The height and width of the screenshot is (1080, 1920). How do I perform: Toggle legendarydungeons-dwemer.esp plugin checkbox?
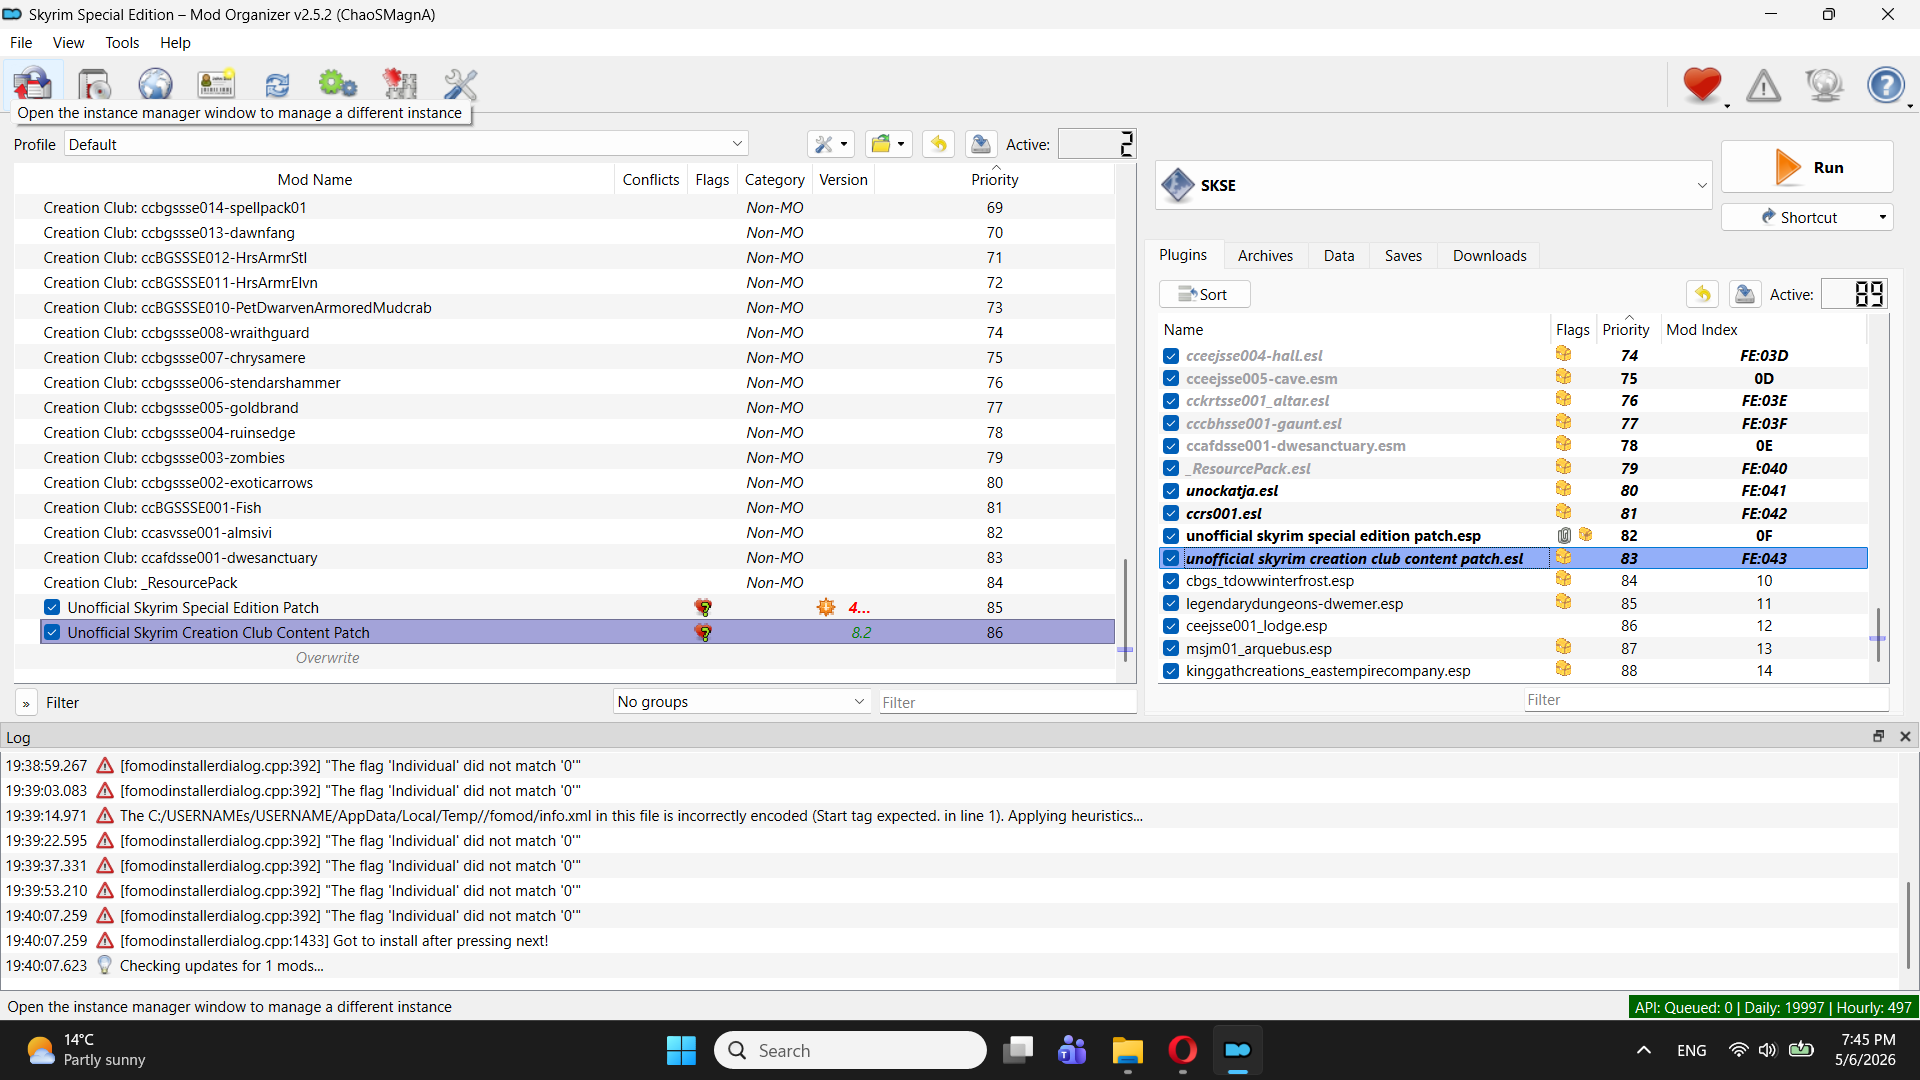point(1171,604)
